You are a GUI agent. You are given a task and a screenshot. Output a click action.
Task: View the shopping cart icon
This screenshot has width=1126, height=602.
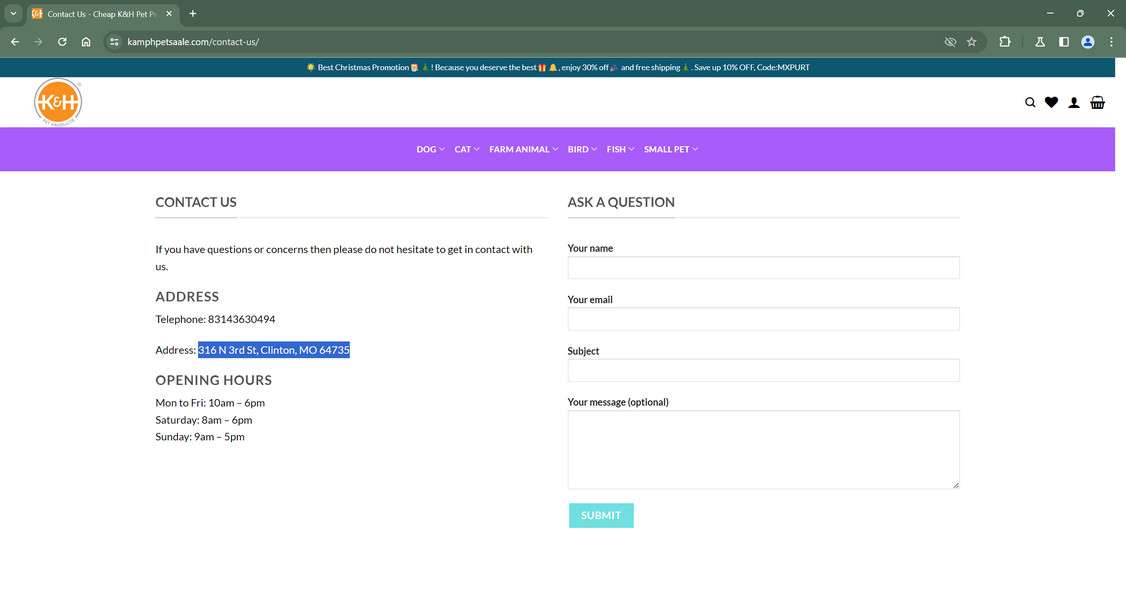[1097, 102]
